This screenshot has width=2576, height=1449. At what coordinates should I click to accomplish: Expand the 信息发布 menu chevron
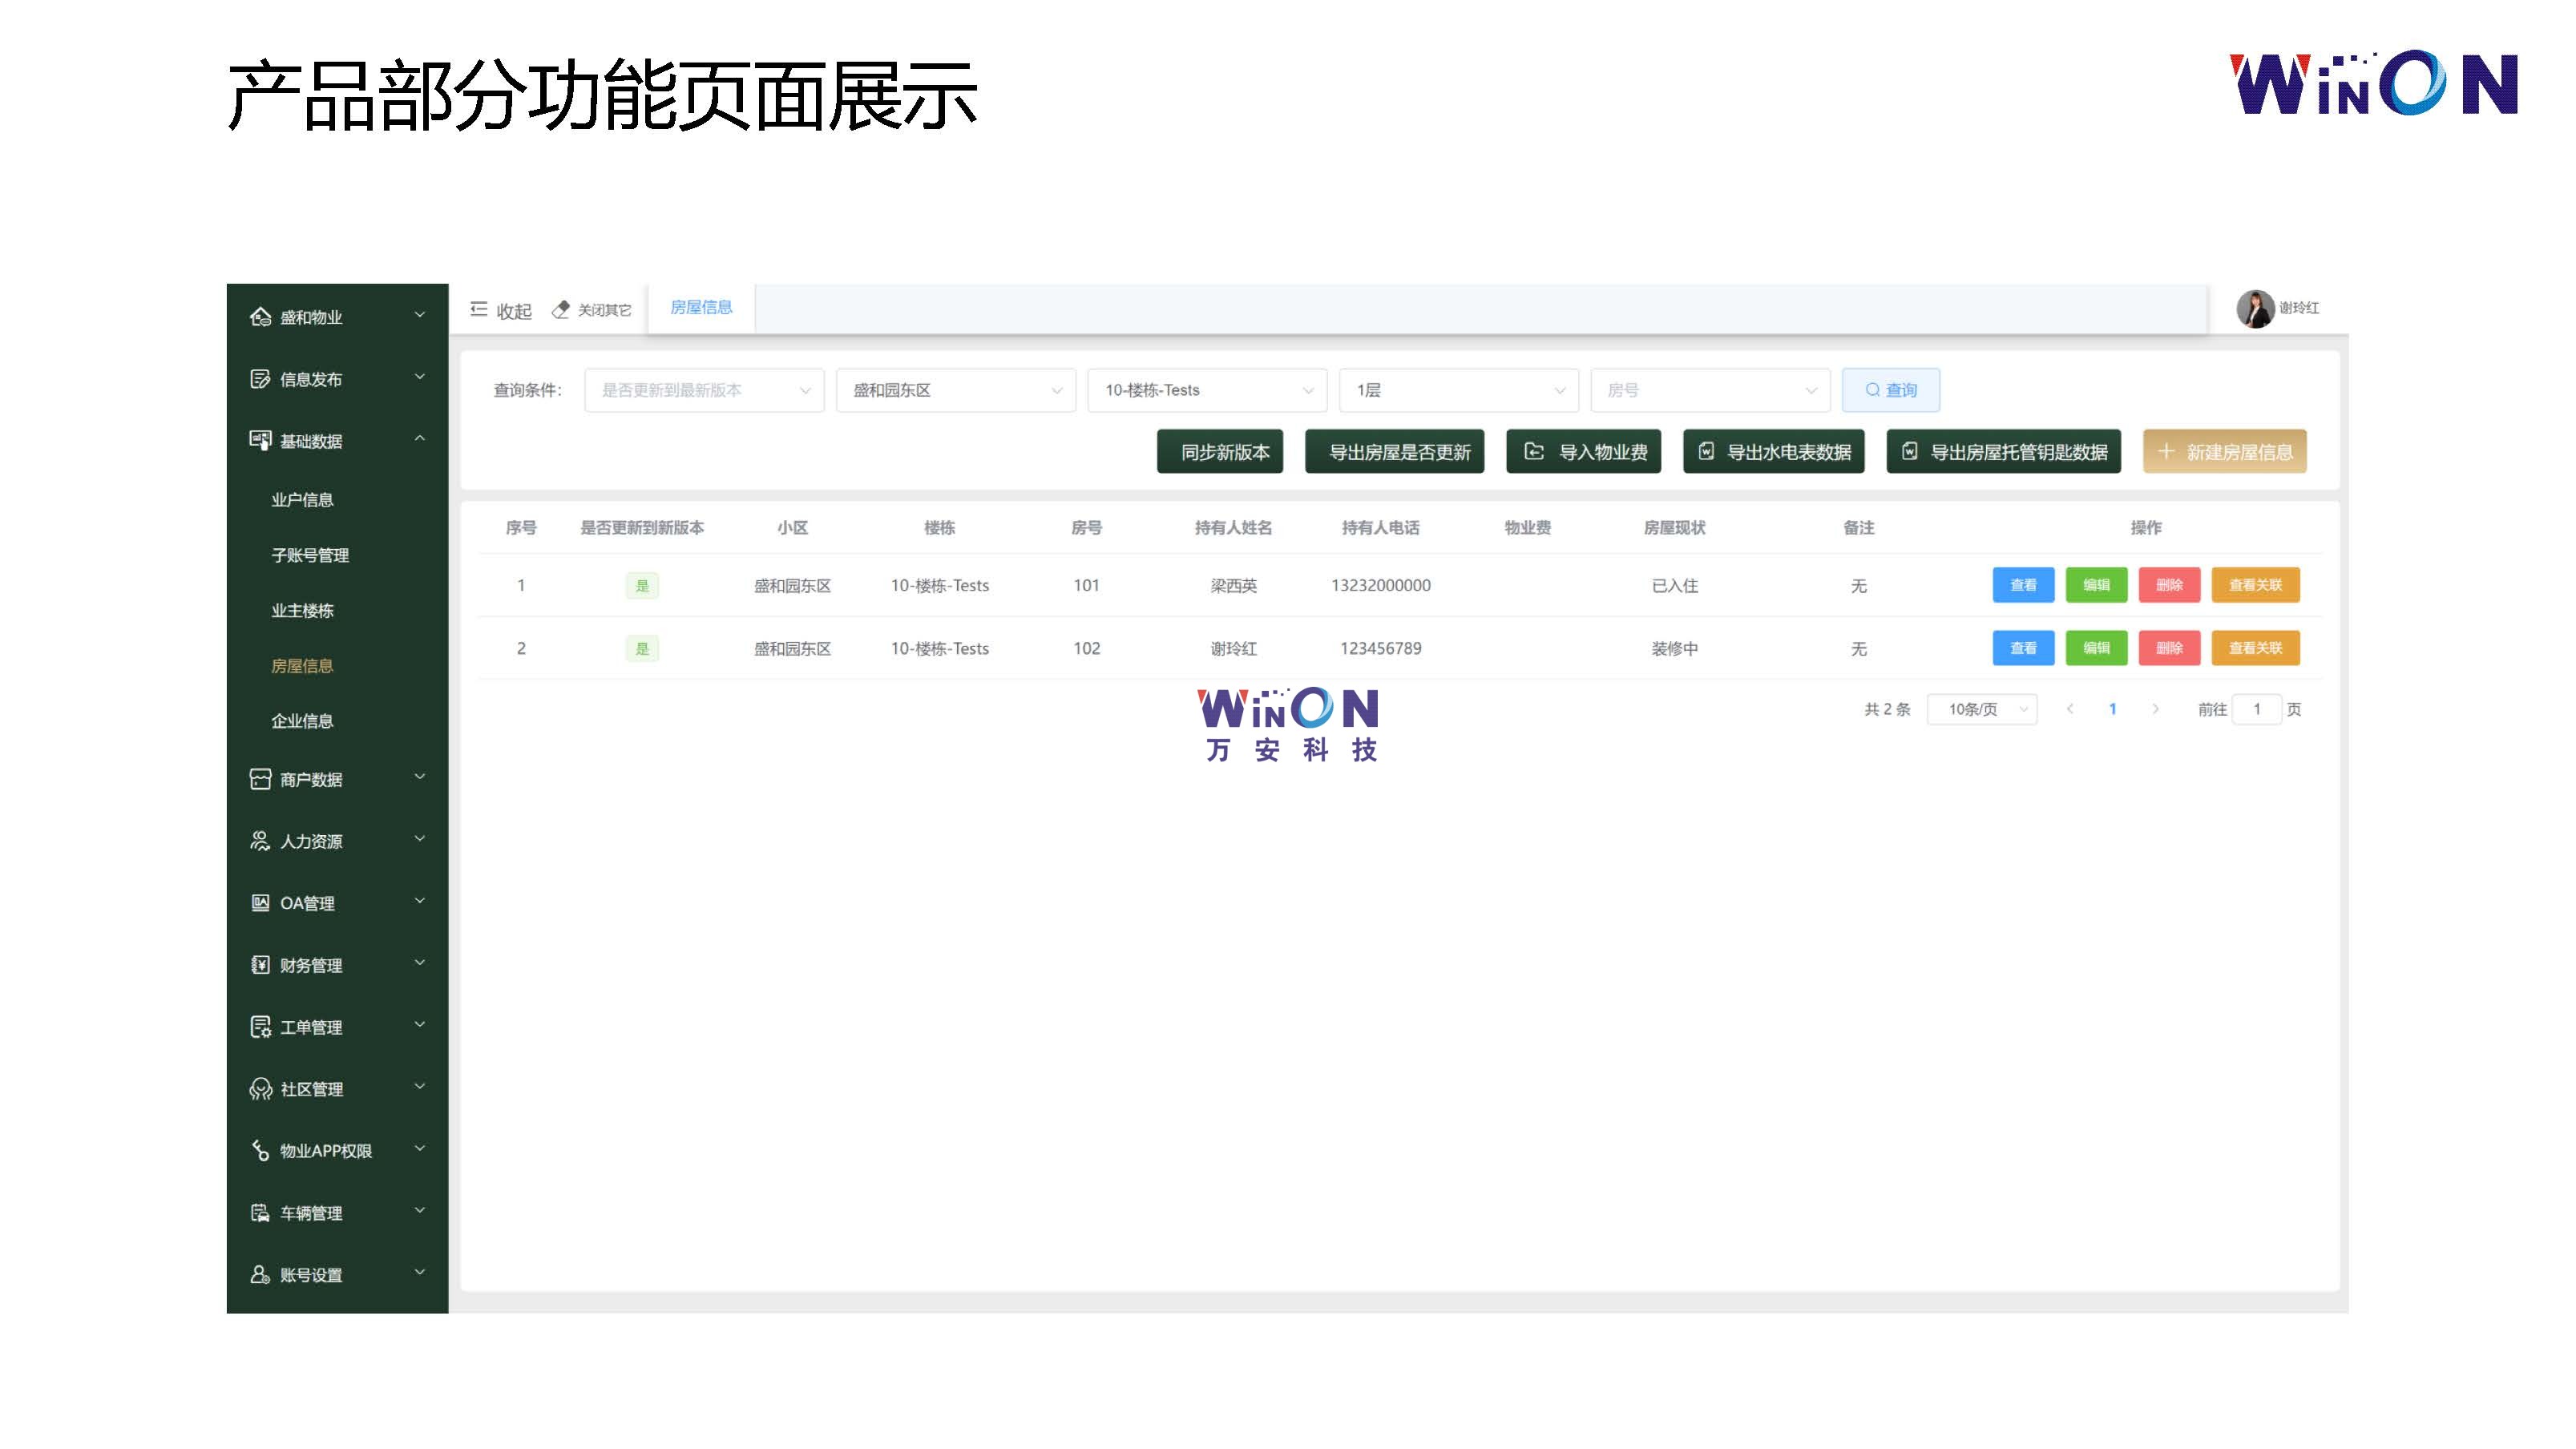pos(420,377)
